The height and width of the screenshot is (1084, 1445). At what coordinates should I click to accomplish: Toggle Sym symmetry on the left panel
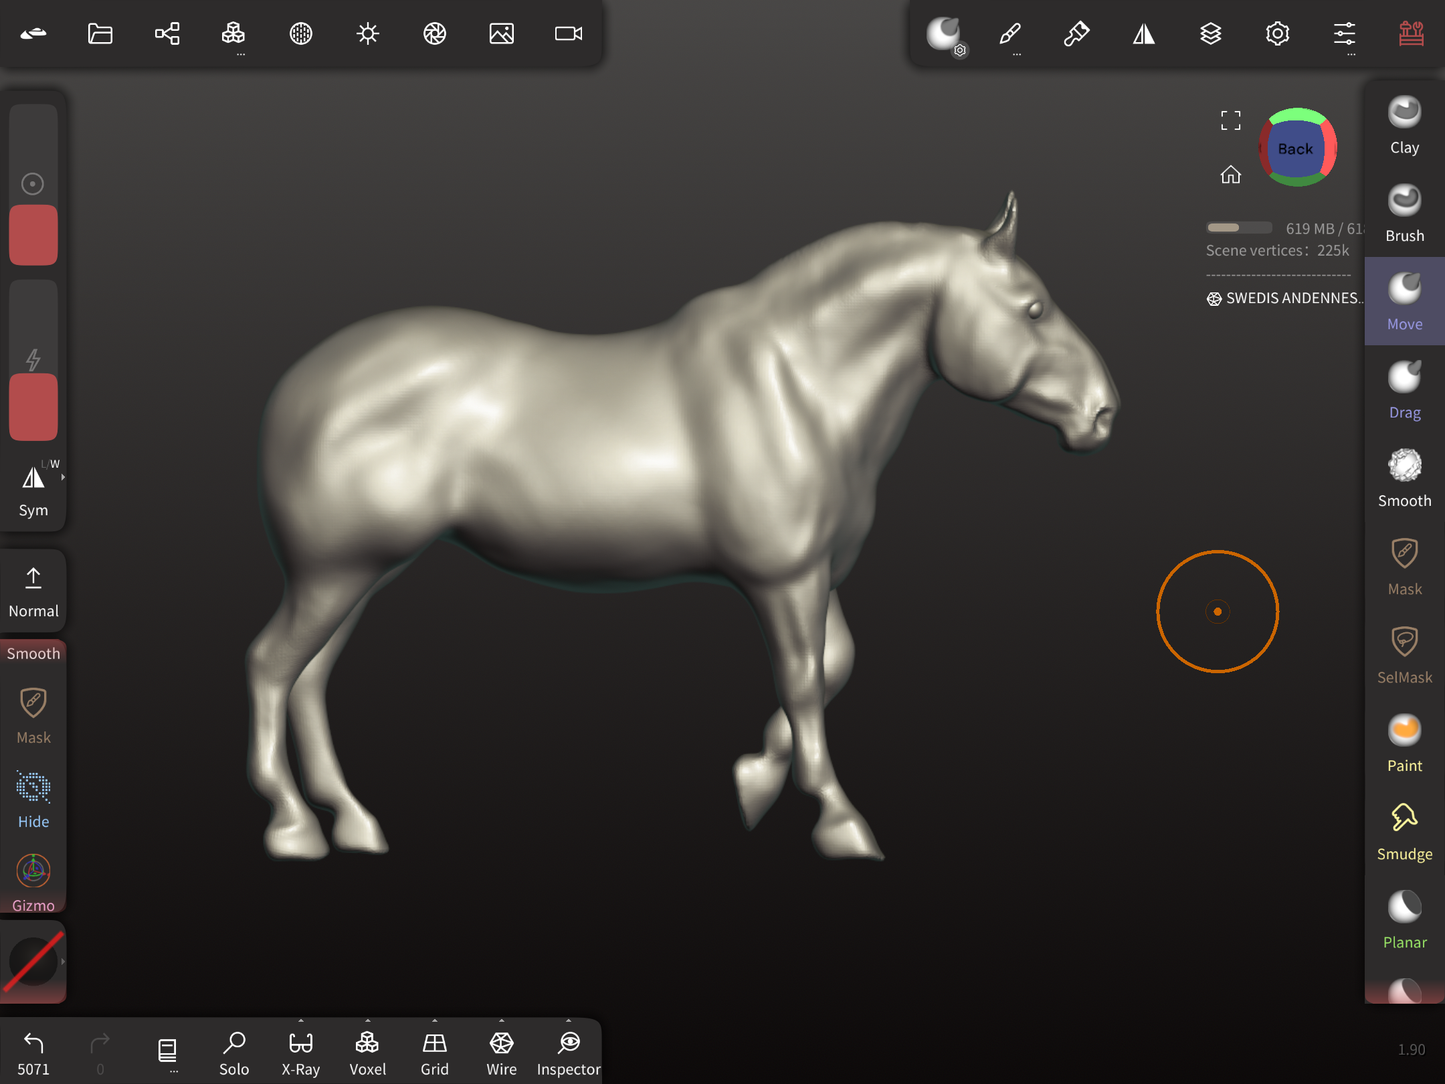tap(33, 489)
